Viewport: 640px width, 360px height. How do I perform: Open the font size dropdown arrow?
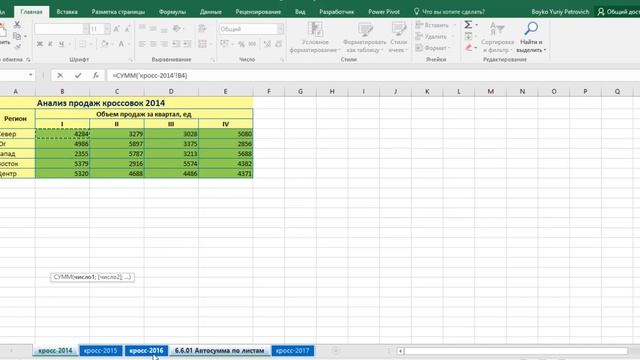(107, 29)
